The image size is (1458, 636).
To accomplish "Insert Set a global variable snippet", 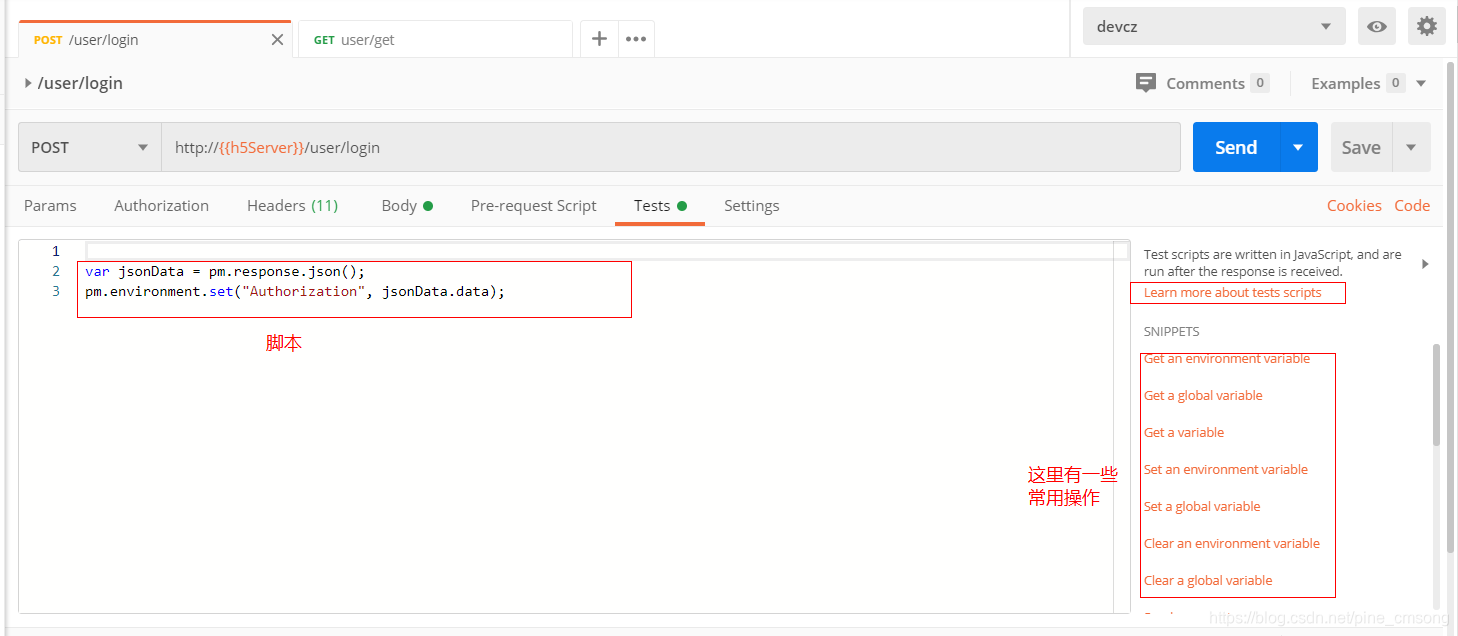I will coord(1202,506).
